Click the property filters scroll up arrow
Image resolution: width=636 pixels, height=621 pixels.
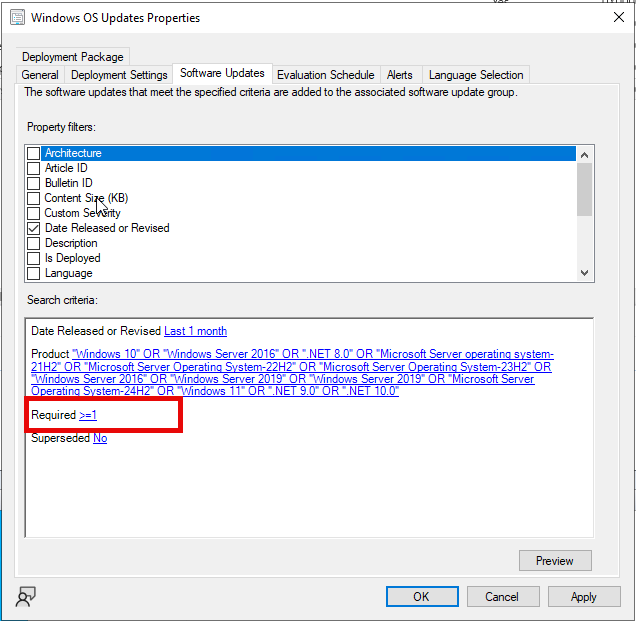point(584,155)
